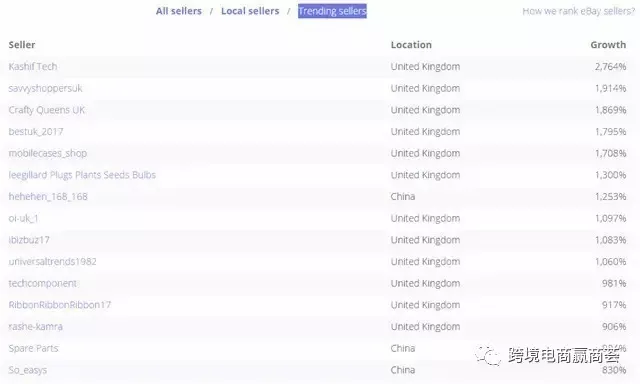Click United Kingdom in Kashif Tech row
This screenshot has height=384, width=640.
(x=425, y=67)
